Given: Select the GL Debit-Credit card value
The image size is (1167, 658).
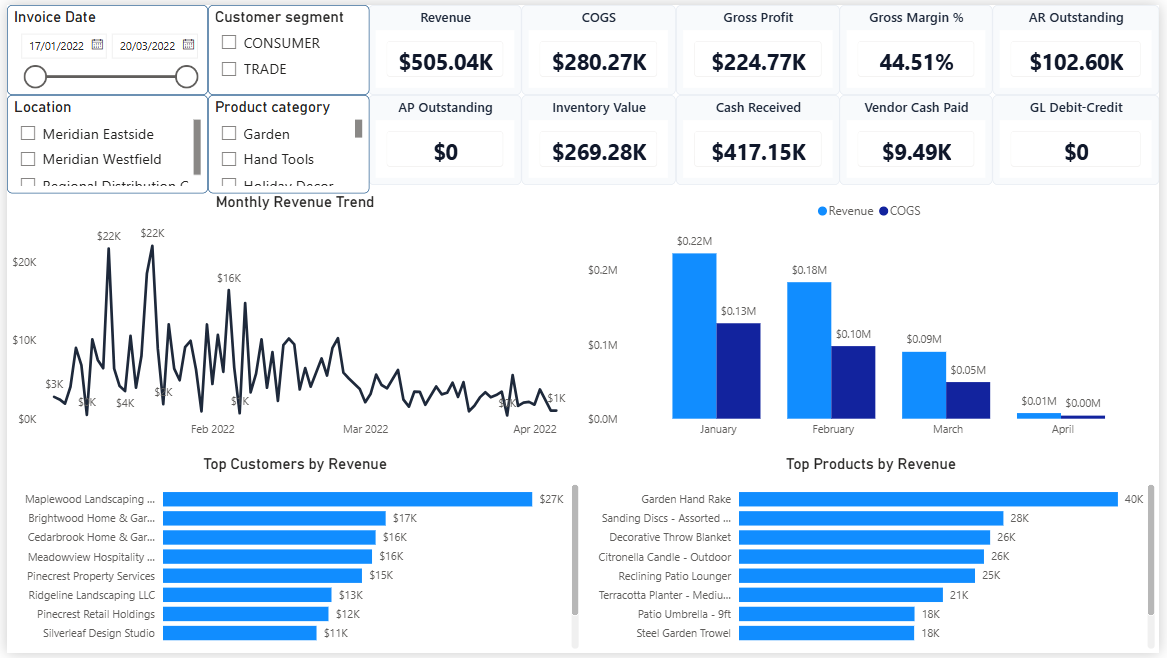Looking at the screenshot, I should click(1076, 152).
